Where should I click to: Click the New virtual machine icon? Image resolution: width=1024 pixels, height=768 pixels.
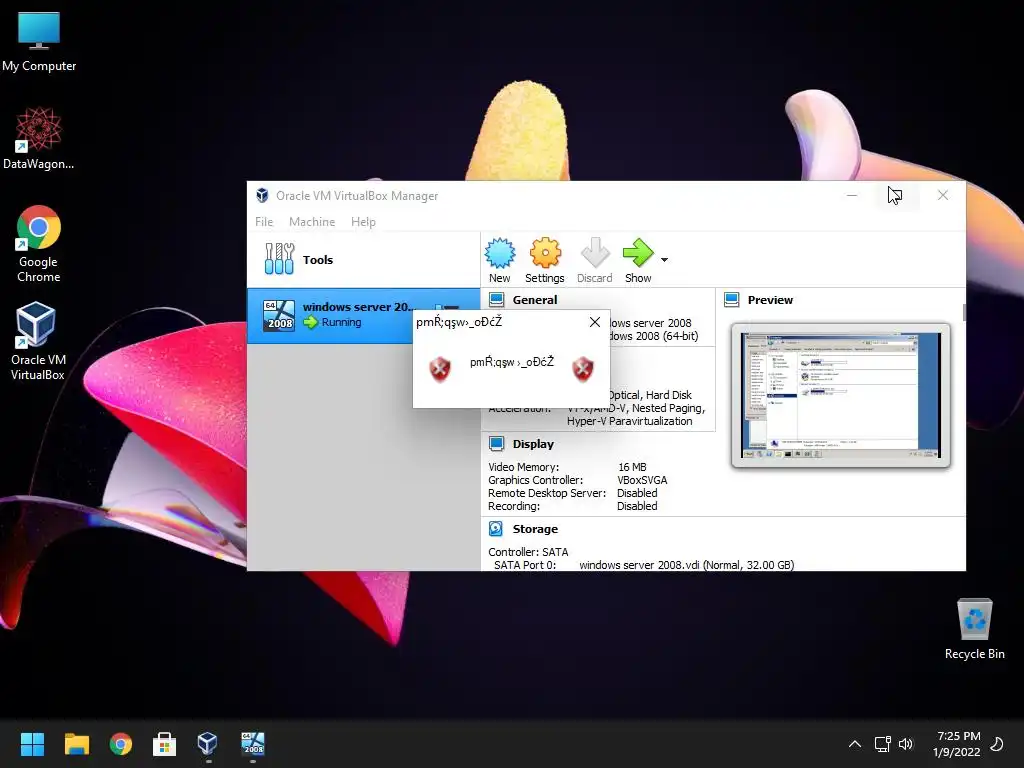pyautogui.click(x=500, y=253)
